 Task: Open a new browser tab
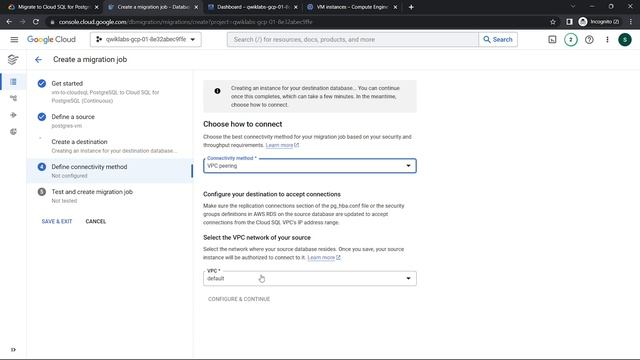(411, 7)
